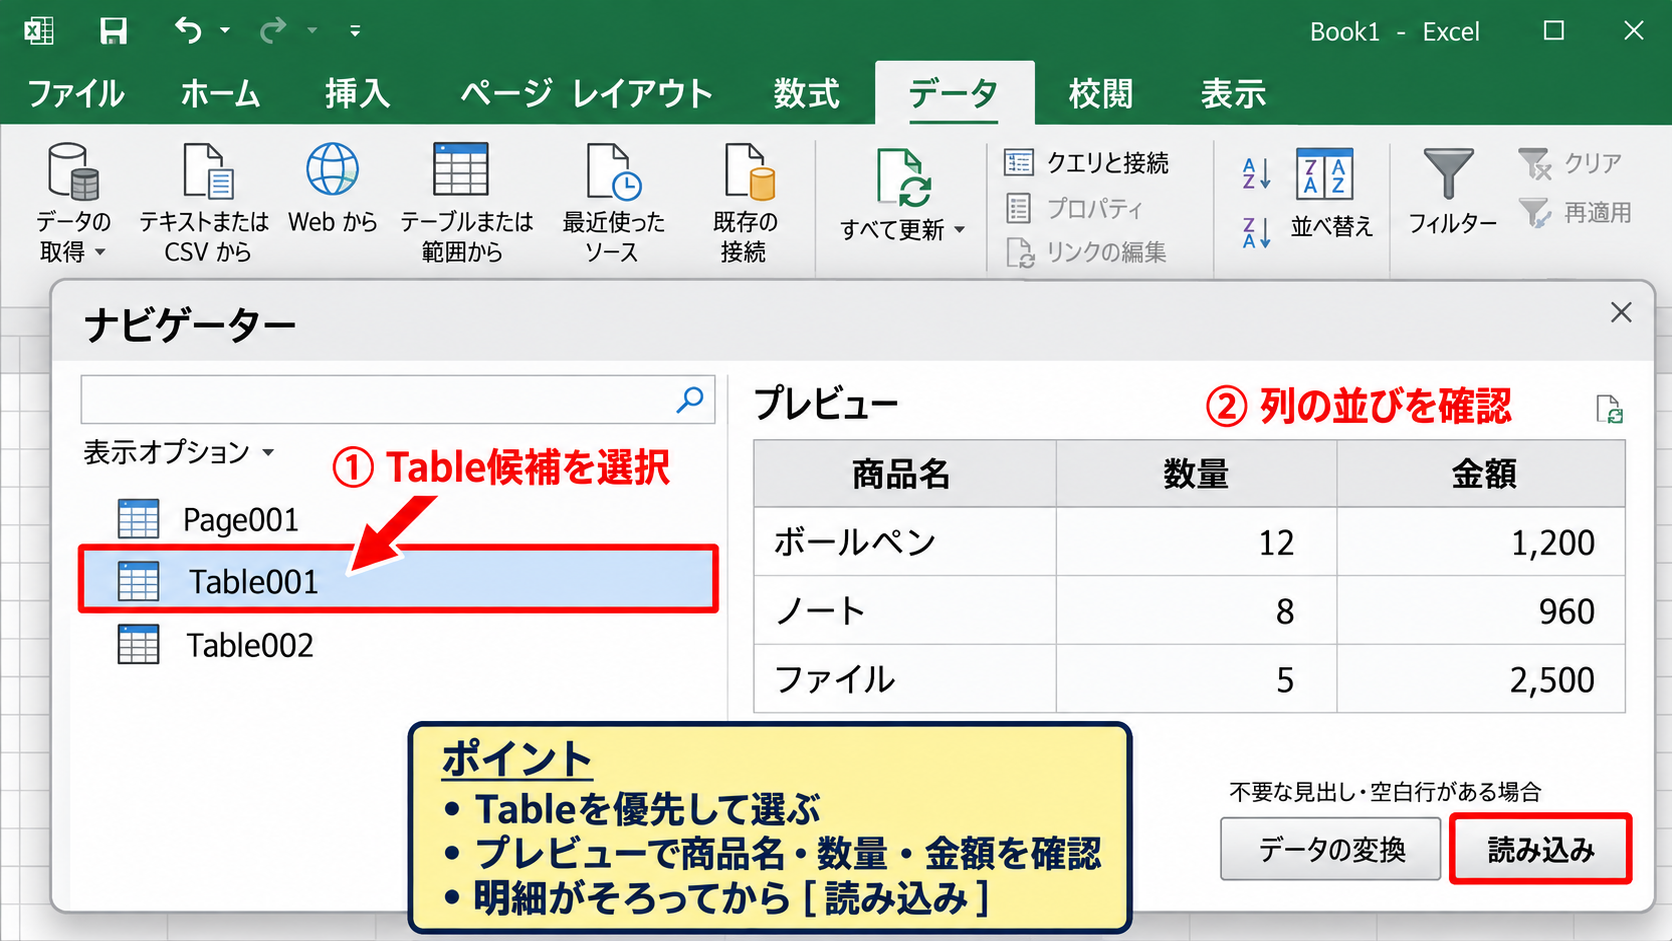Switch to the 表示 tab

tap(1233, 94)
